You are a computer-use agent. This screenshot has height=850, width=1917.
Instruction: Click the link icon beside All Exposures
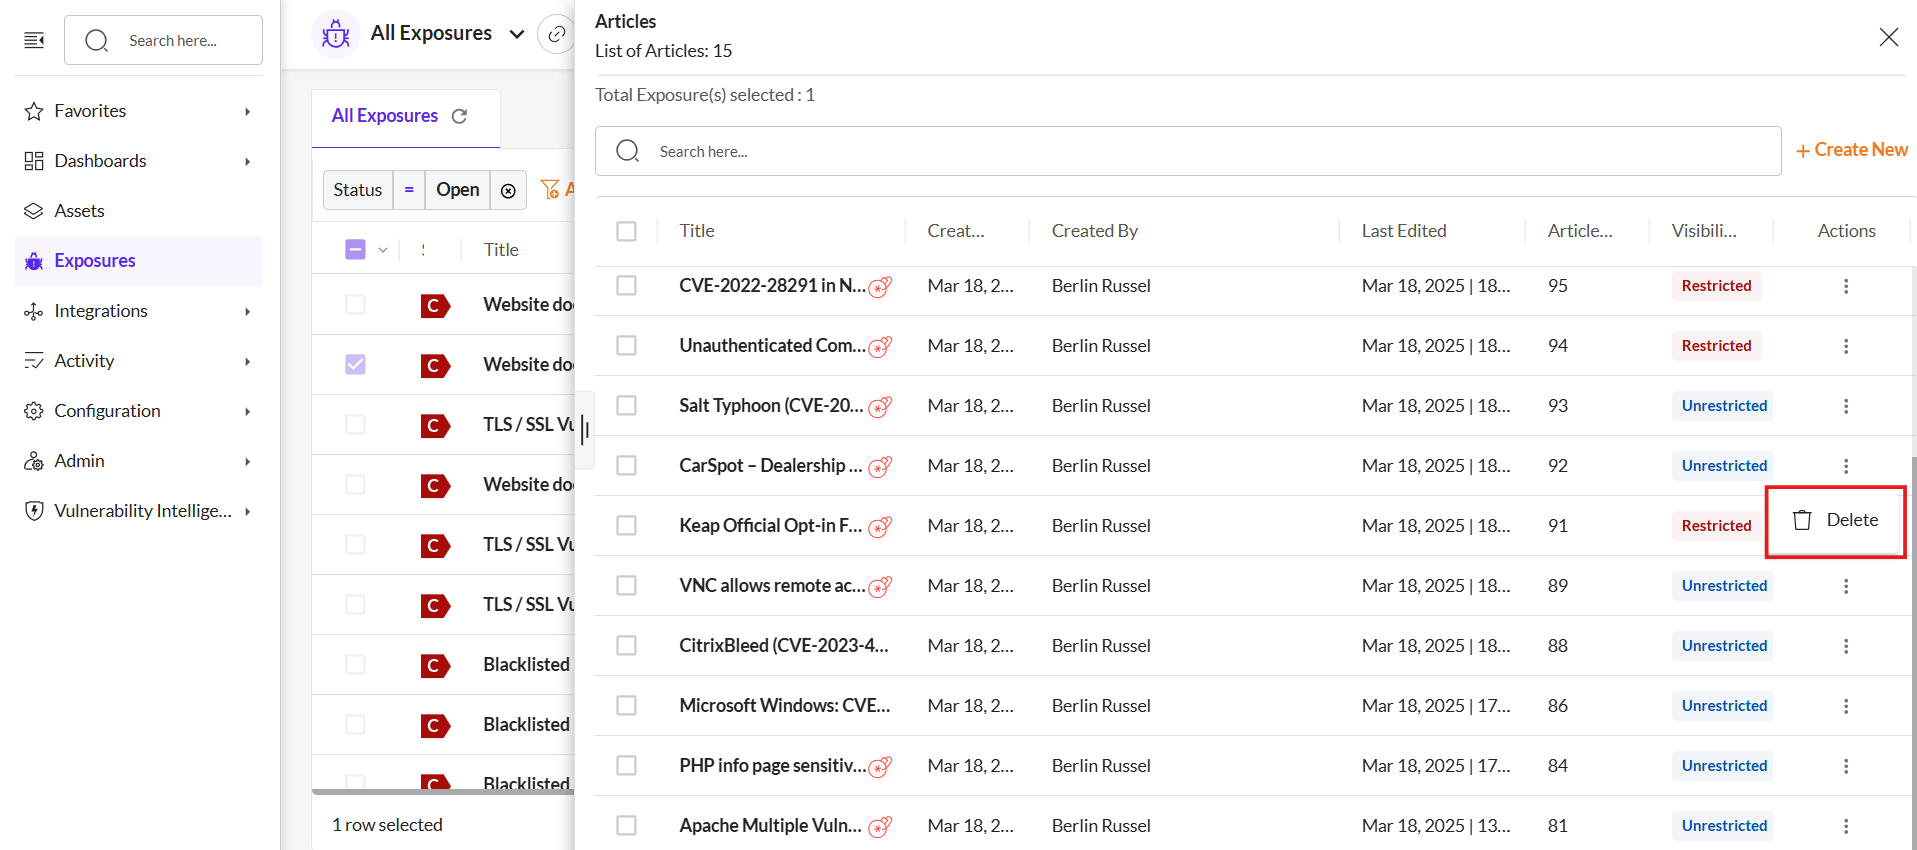[557, 34]
